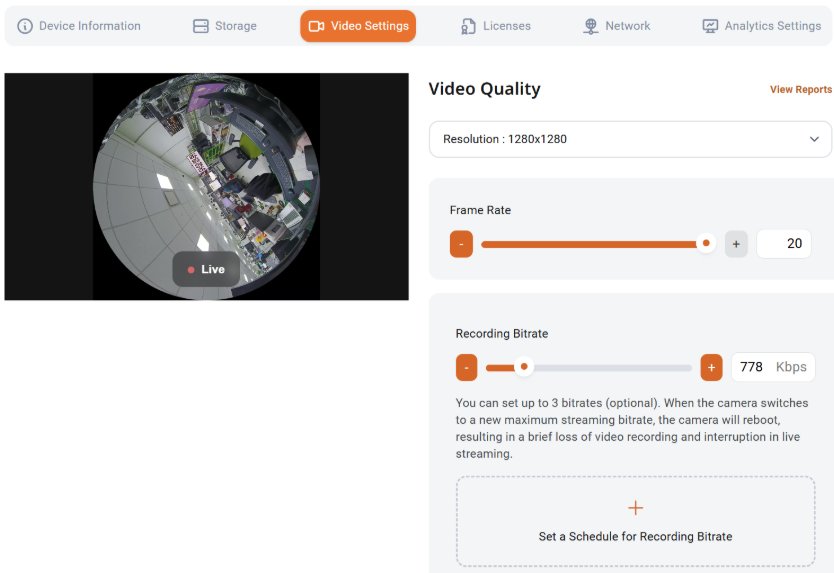Decrease recording bitrate with minus button

coord(466,367)
